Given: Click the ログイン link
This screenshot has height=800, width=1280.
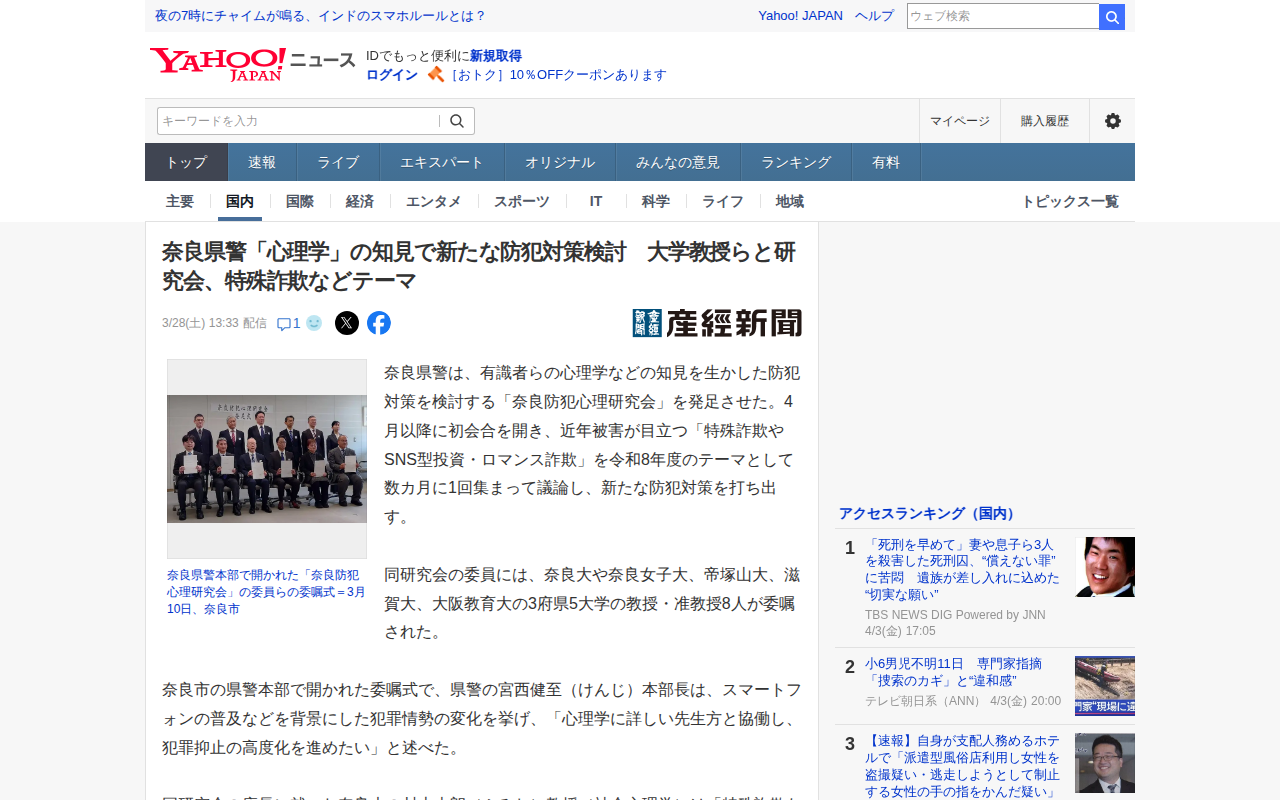Looking at the screenshot, I should (x=392, y=75).
